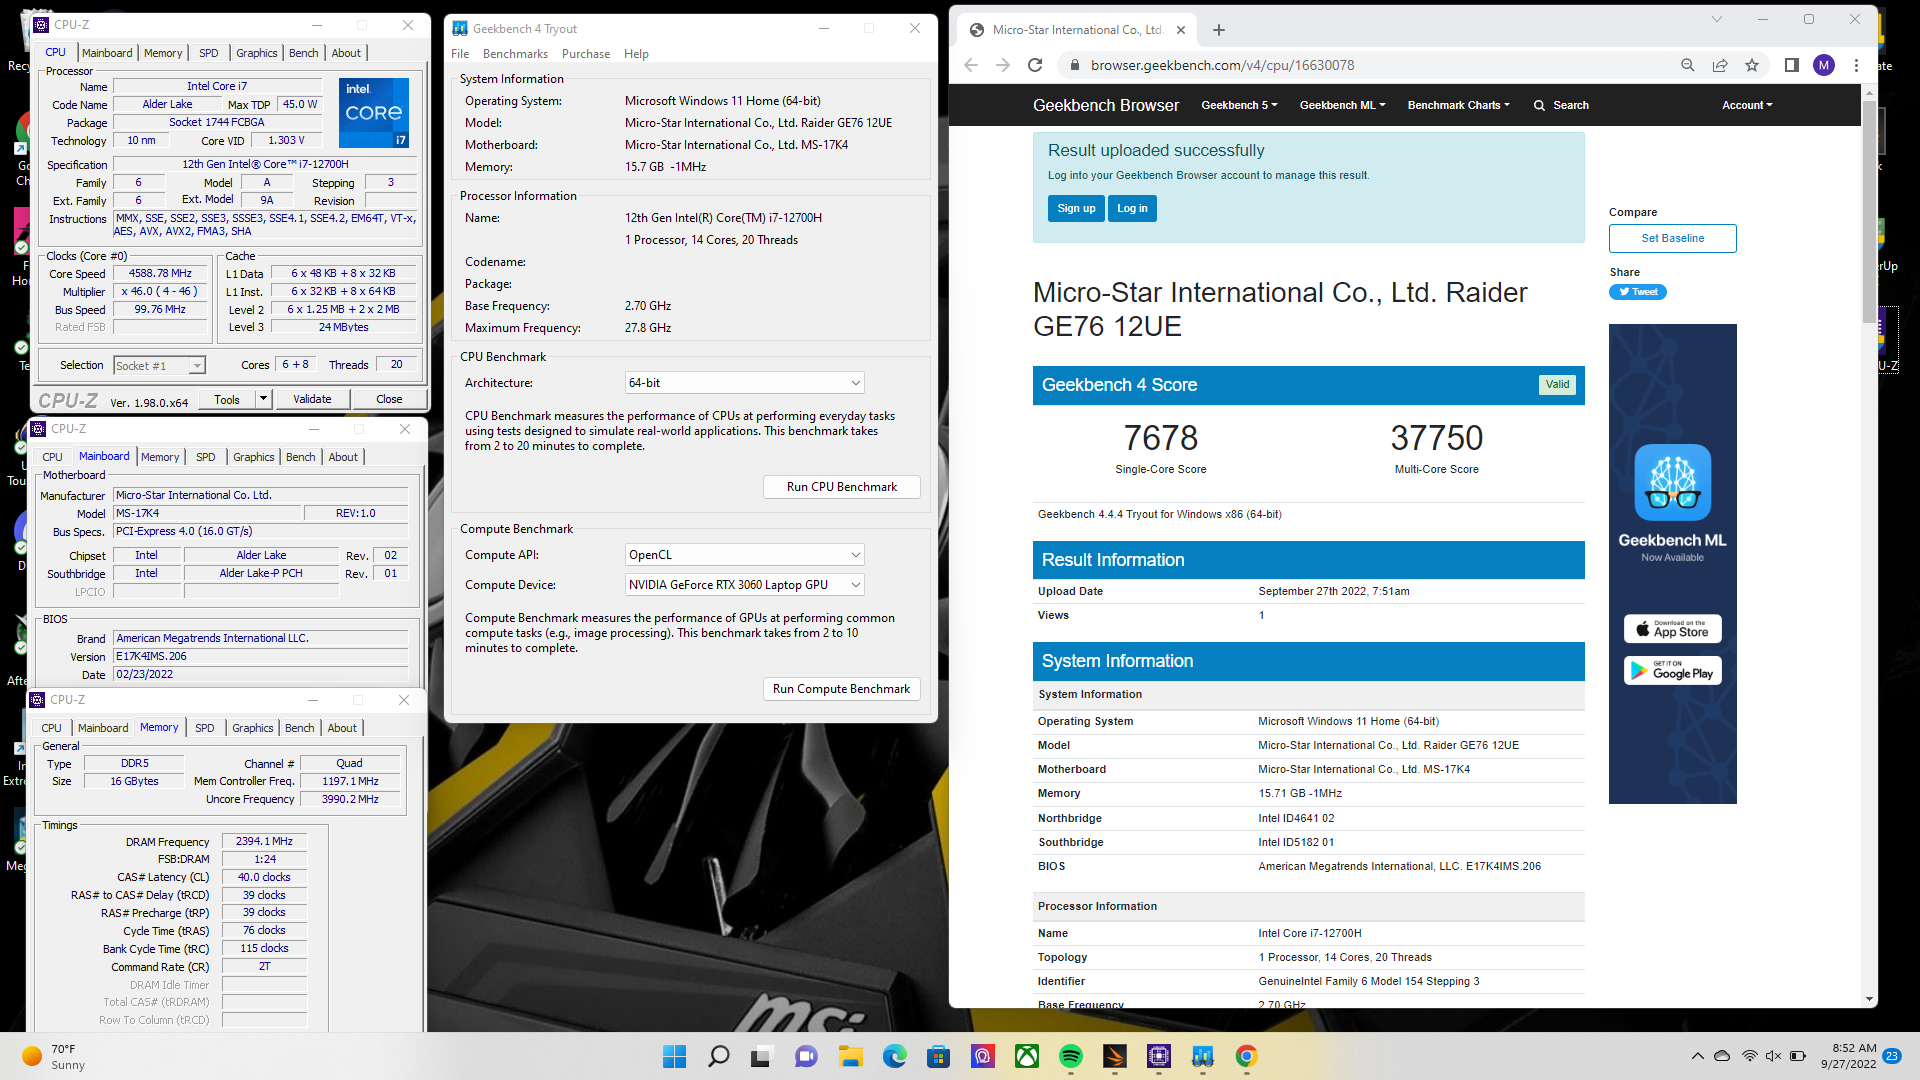Image resolution: width=1920 pixels, height=1080 pixels.
Task: Open Chrome's zoom magnifier icon in address bar
Action: [x=1688, y=65]
